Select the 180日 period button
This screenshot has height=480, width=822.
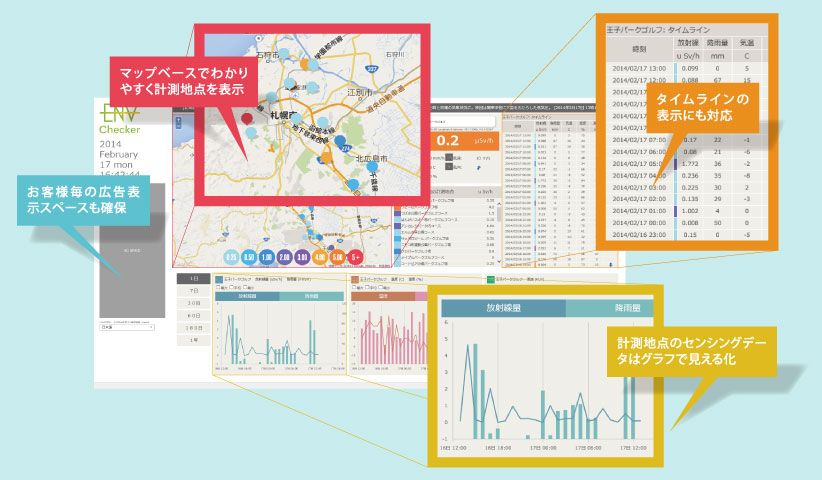coord(193,328)
